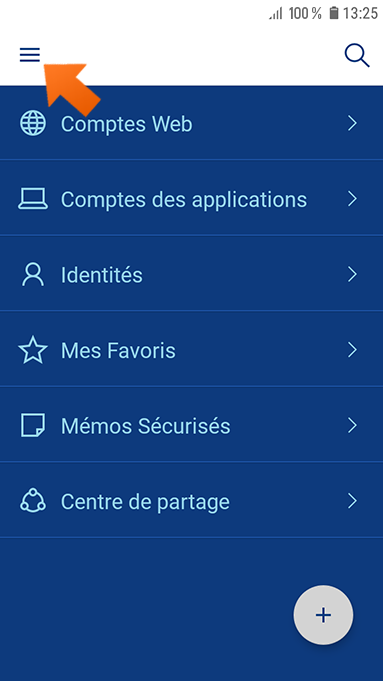Expand Comptes Web with its chevron
The image size is (383, 681).
click(353, 124)
